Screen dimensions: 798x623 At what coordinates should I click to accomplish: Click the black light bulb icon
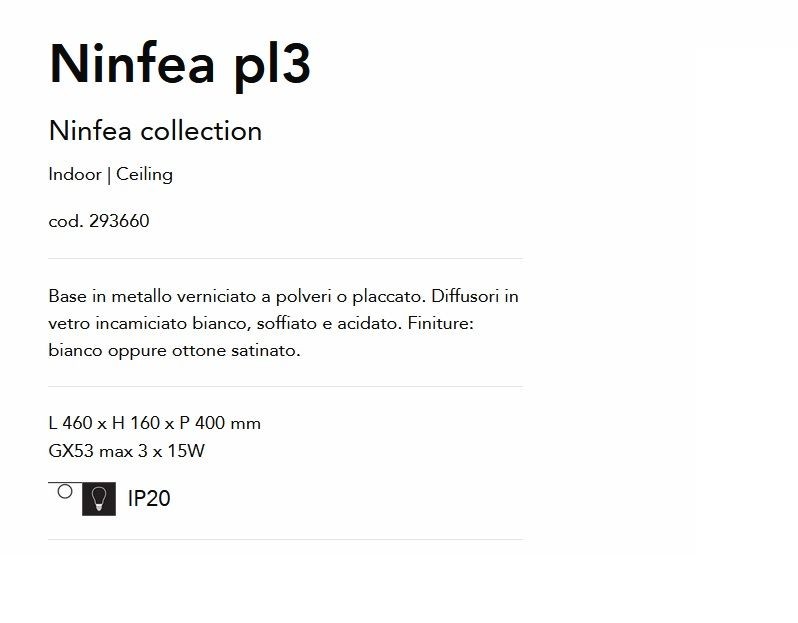click(x=99, y=499)
